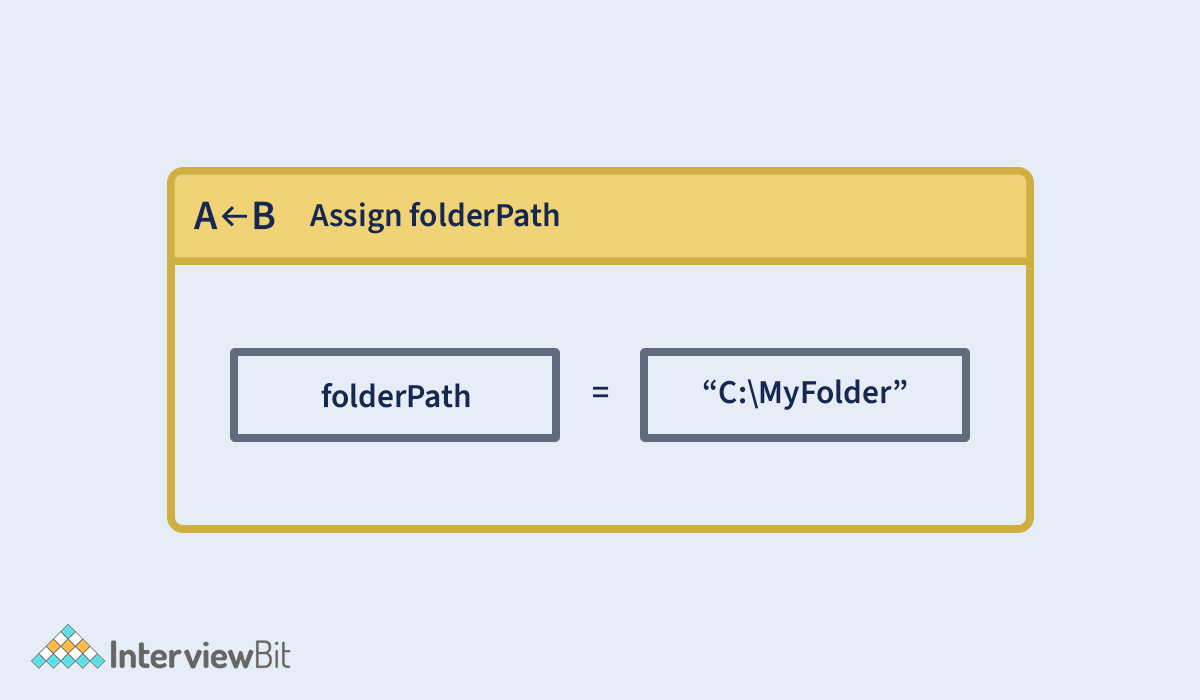The image size is (1200, 700).
Task: Click the equals sign between the fields
Action: point(600,393)
